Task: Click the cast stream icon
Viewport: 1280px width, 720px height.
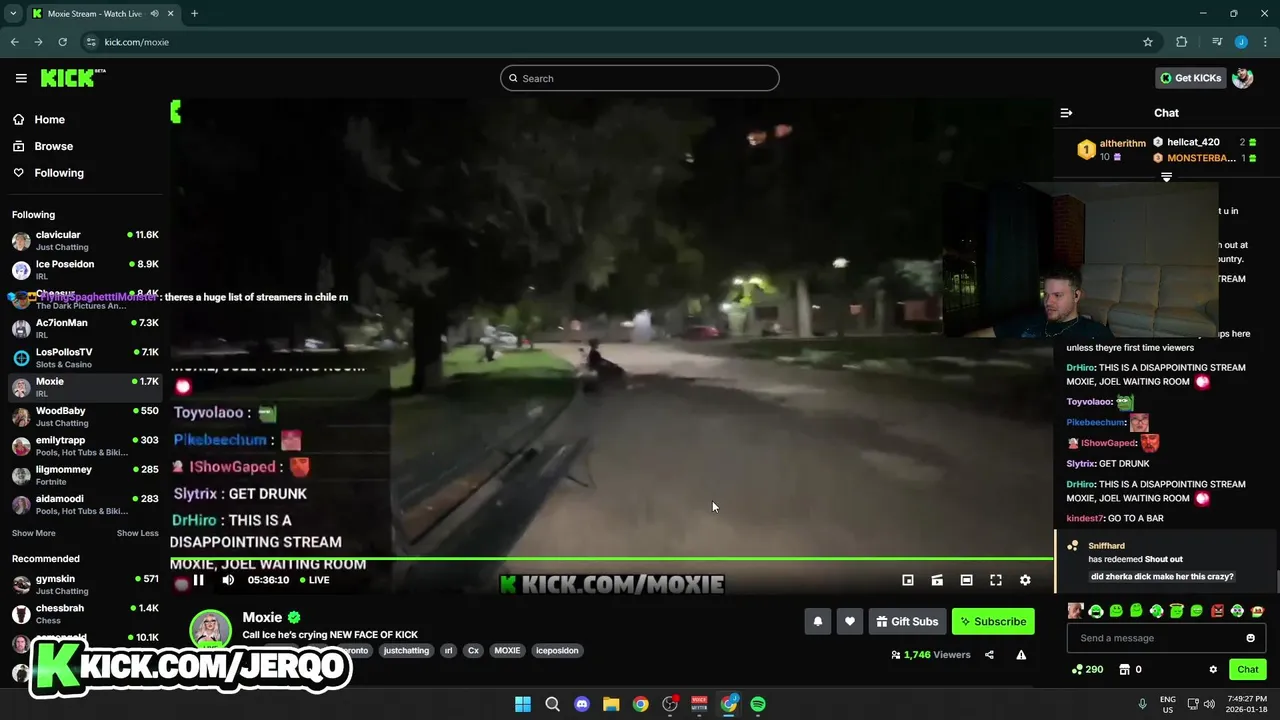Action: click(x=937, y=580)
